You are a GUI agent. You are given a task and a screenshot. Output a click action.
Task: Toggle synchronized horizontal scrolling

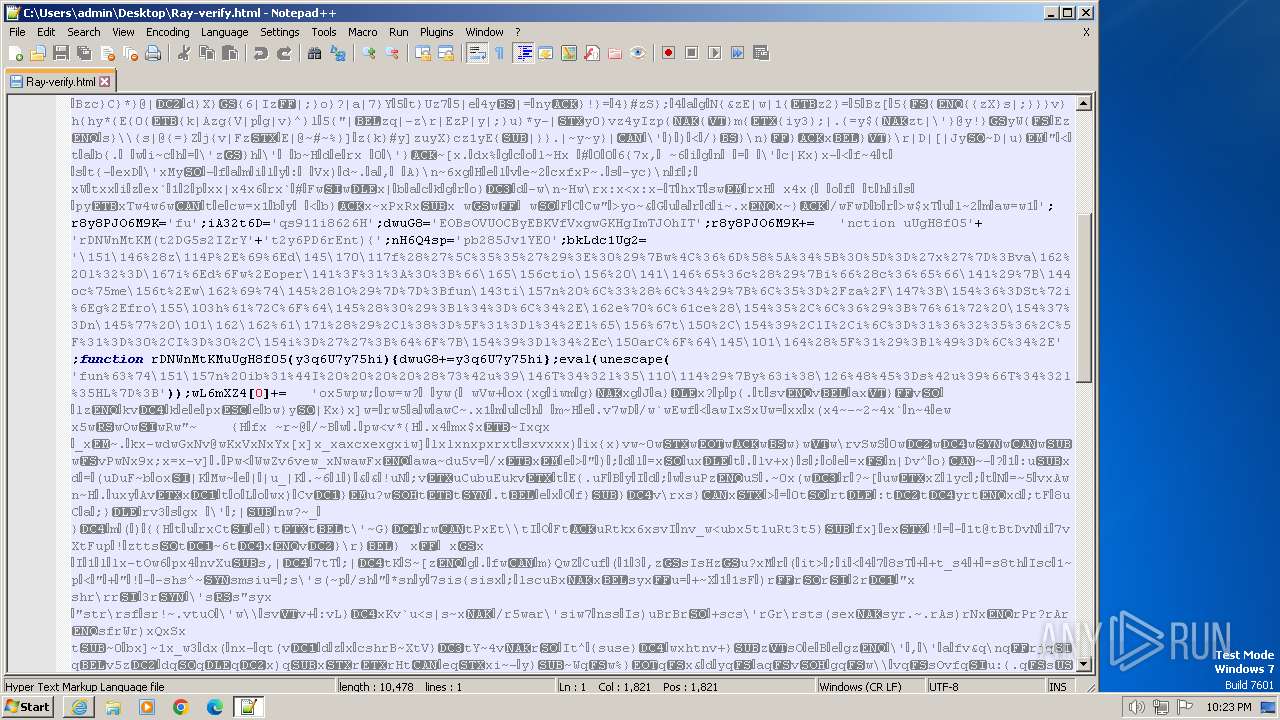point(446,53)
